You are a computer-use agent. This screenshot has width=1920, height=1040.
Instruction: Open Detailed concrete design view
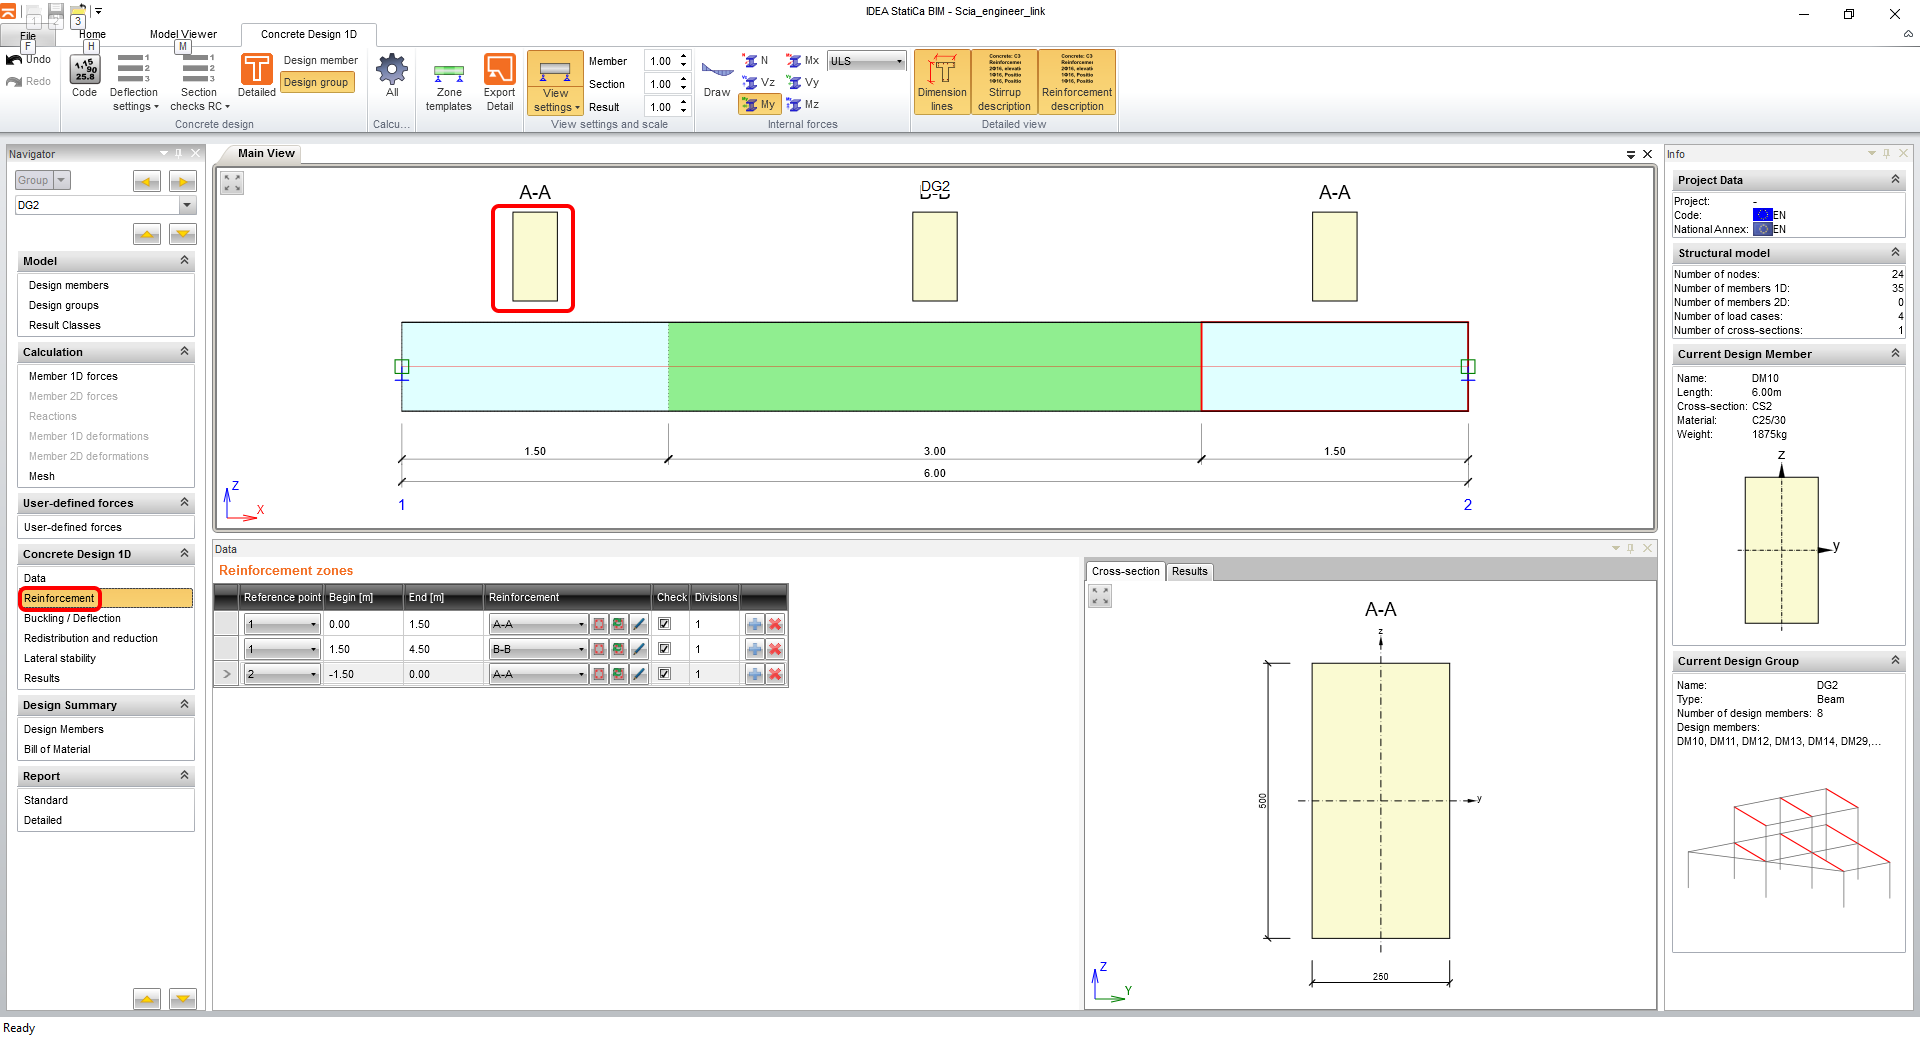(256, 72)
